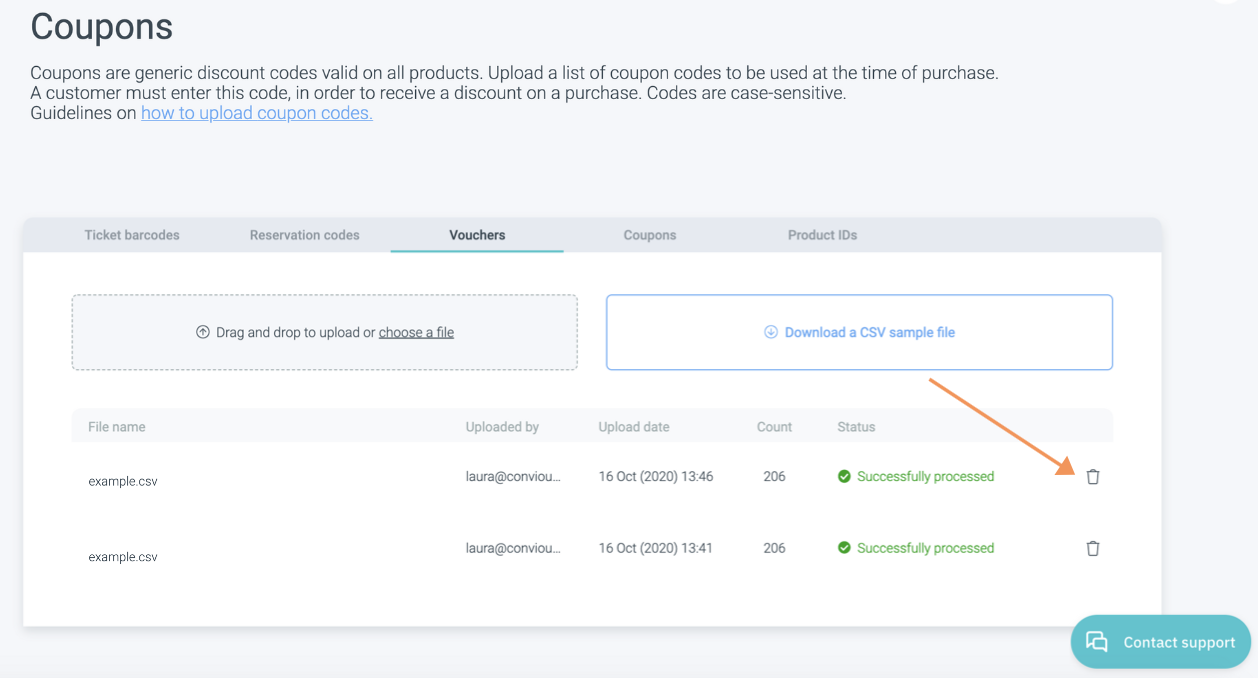Go to the Coupons tab
The image size is (1258, 678).
(x=650, y=235)
